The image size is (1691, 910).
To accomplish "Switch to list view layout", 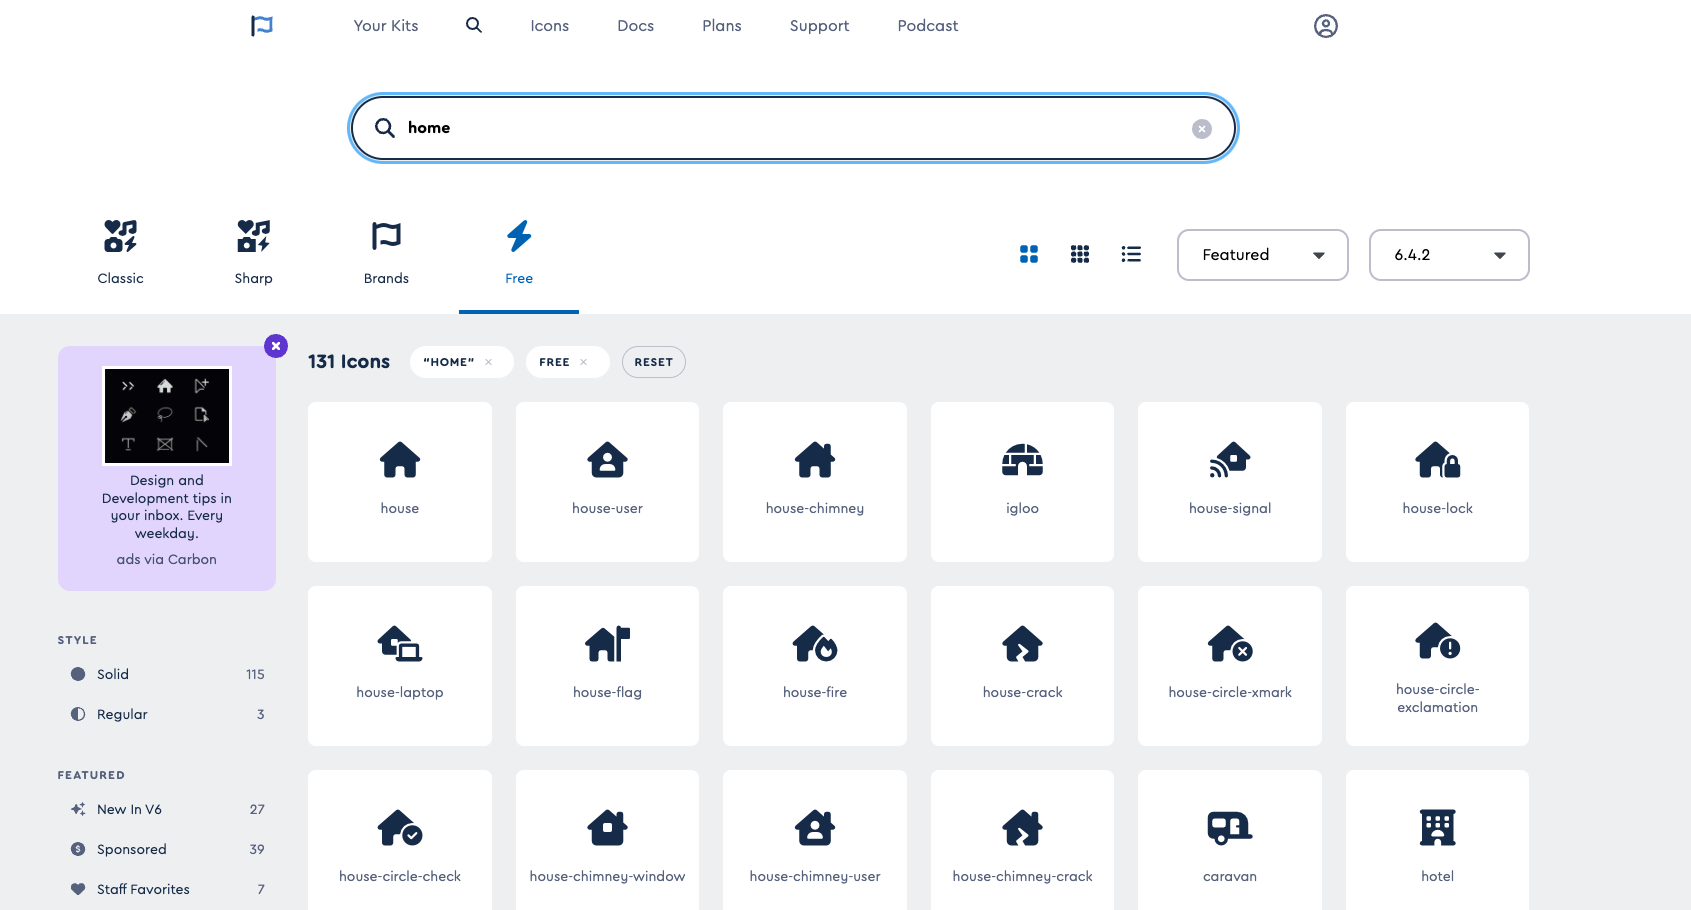I will click(x=1131, y=254).
